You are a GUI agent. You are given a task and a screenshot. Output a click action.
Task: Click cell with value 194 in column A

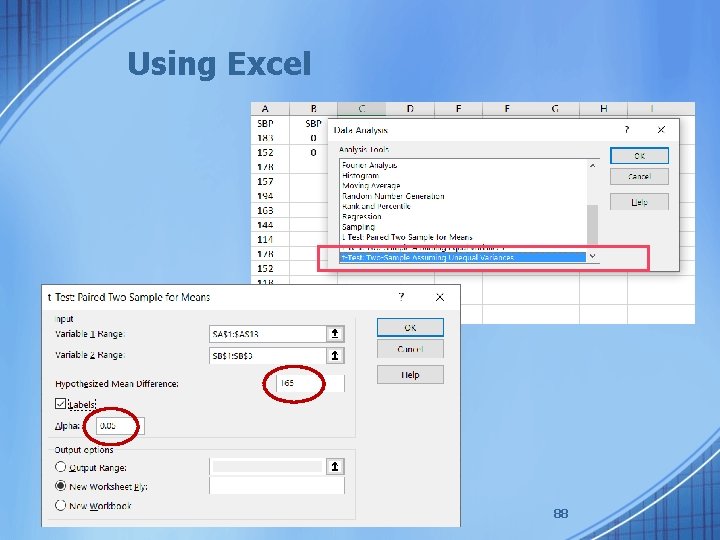pyautogui.click(x=270, y=196)
